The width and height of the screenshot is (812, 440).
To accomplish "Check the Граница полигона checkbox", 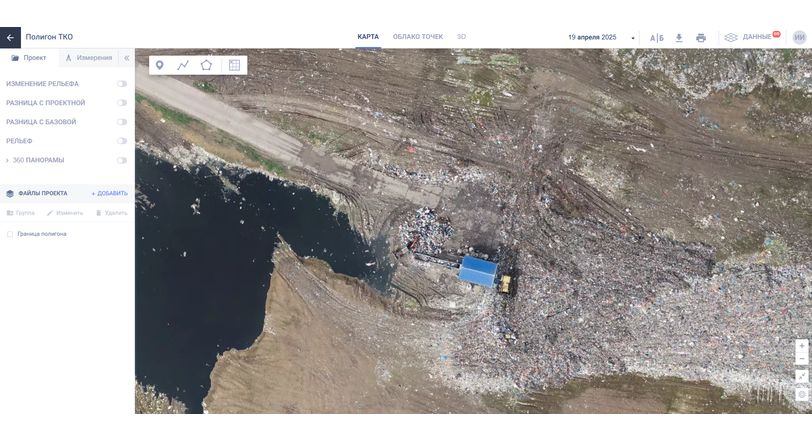I will (x=10, y=234).
